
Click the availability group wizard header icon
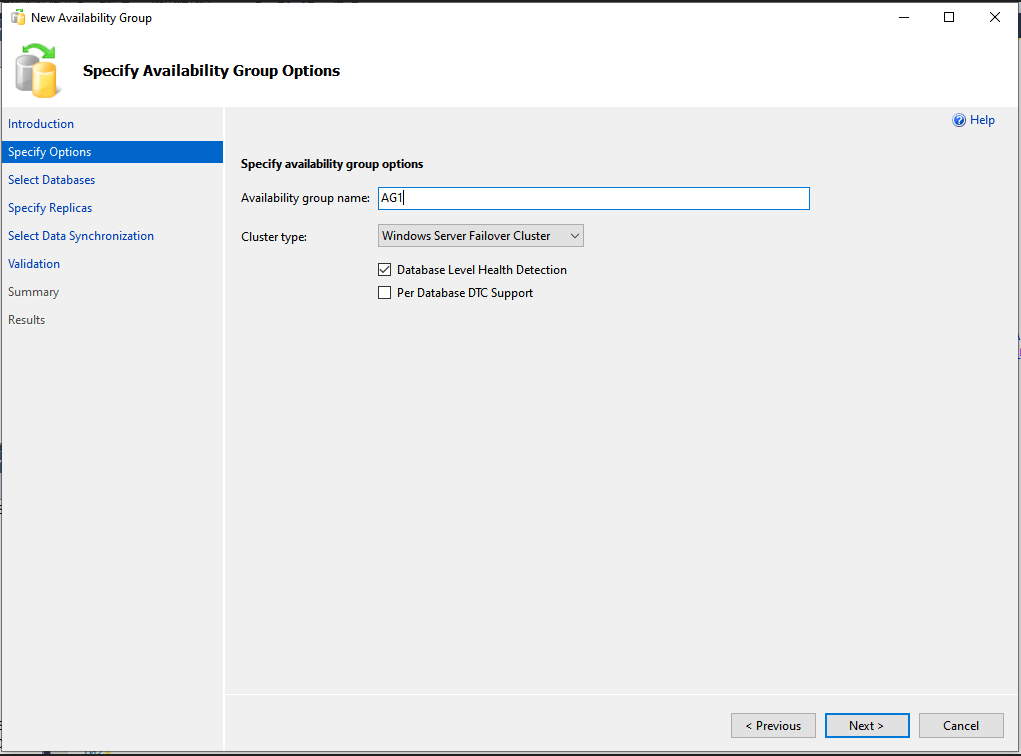(x=38, y=71)
